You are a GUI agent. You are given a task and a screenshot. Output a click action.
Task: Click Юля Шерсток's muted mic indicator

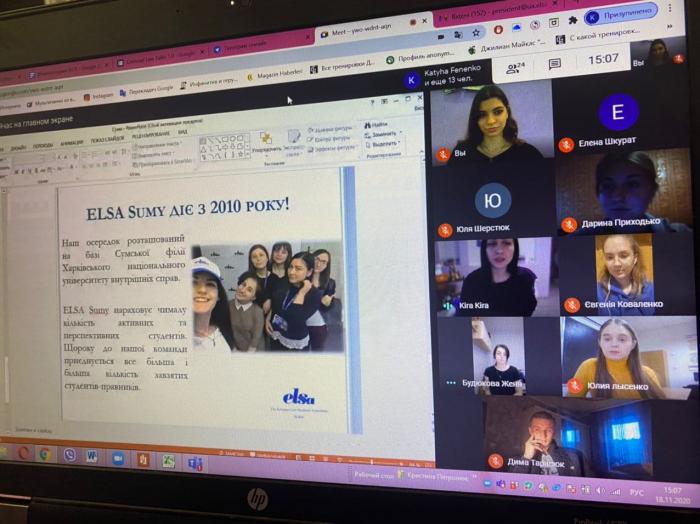tap(445, 230)
